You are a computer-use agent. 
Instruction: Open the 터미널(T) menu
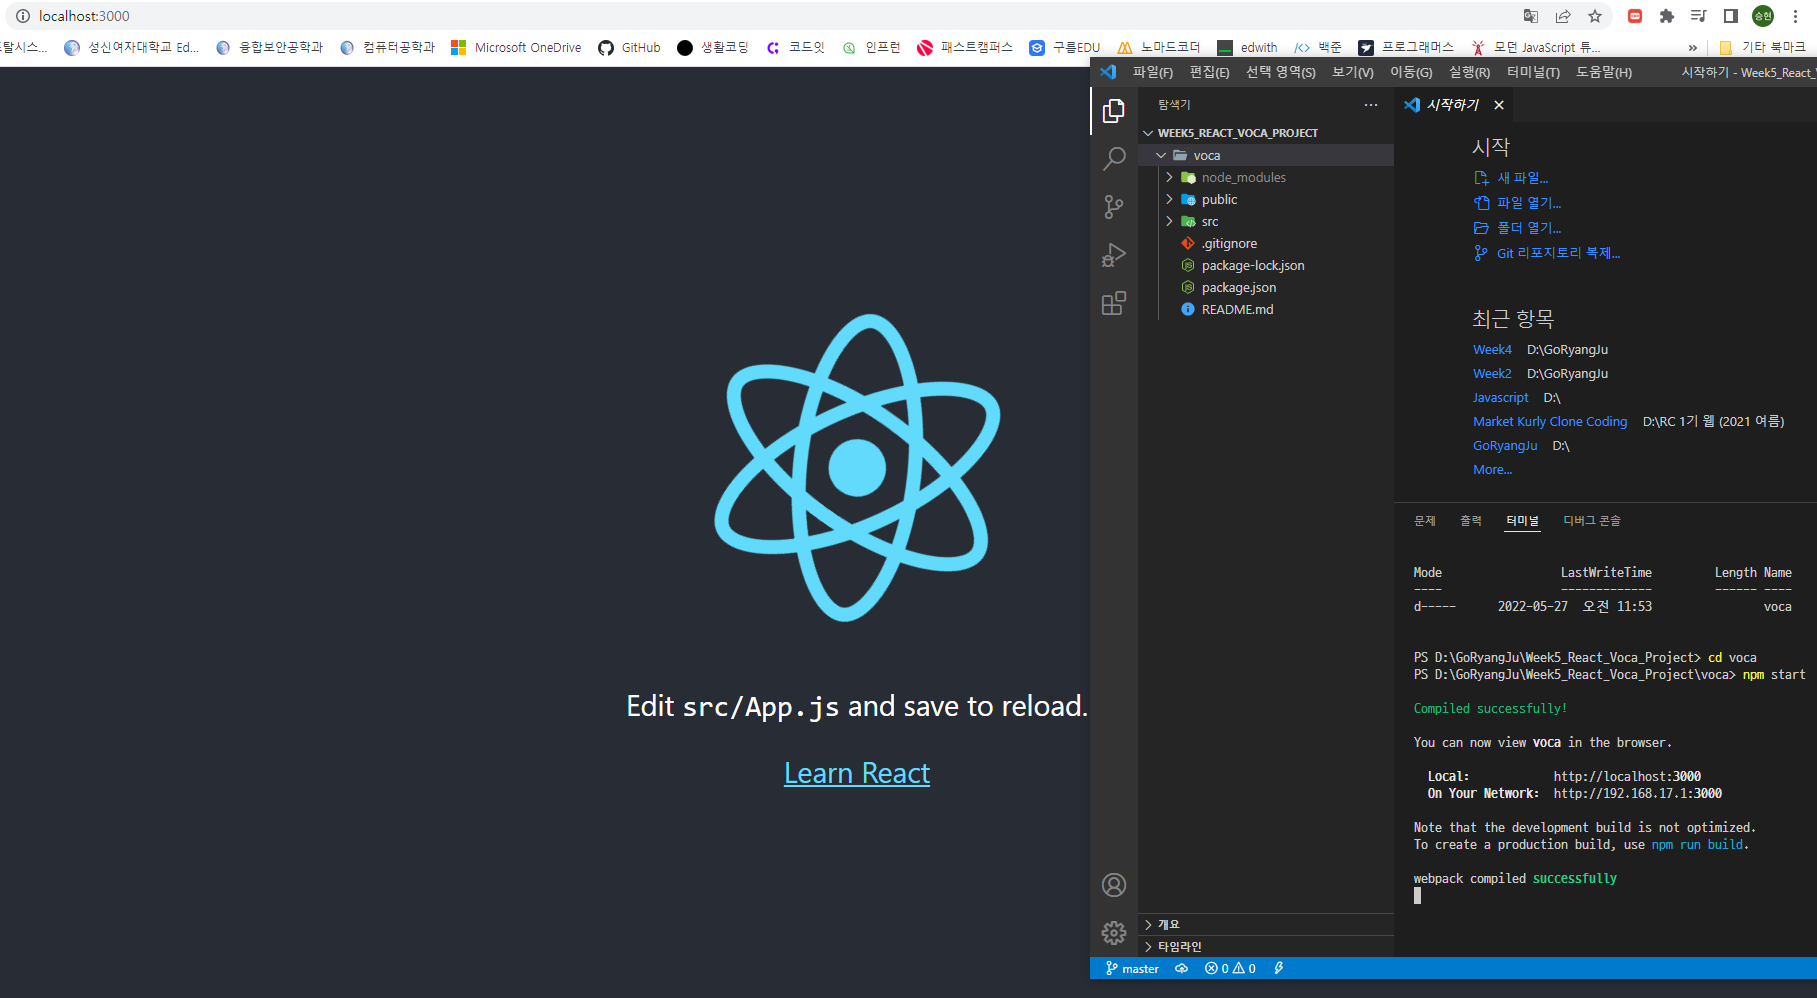click(1533, 72)
